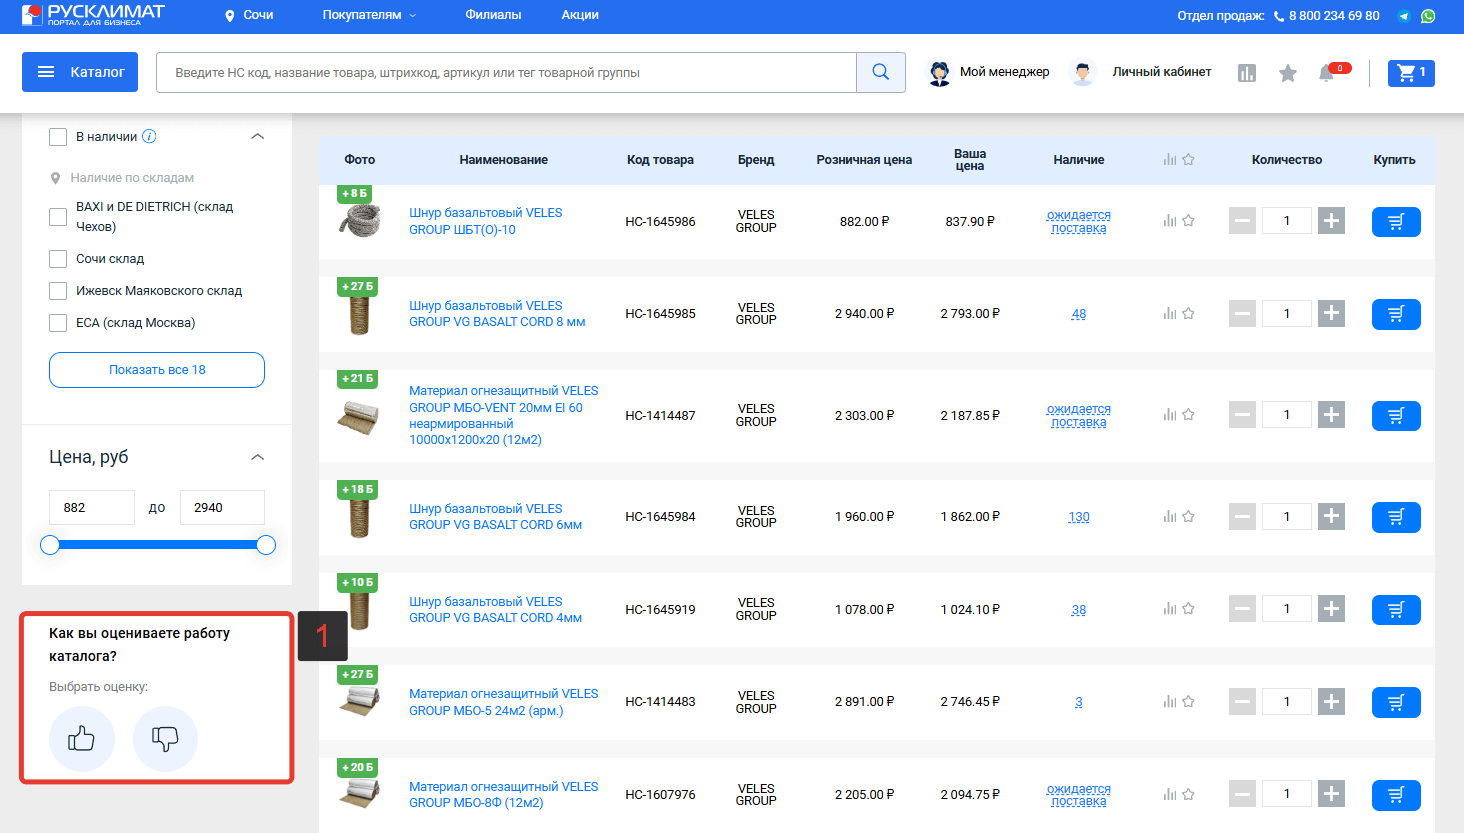This screenshot has height=833, width=1464.
Task: Click the right price slider handle
Action: tap(266, 545)
